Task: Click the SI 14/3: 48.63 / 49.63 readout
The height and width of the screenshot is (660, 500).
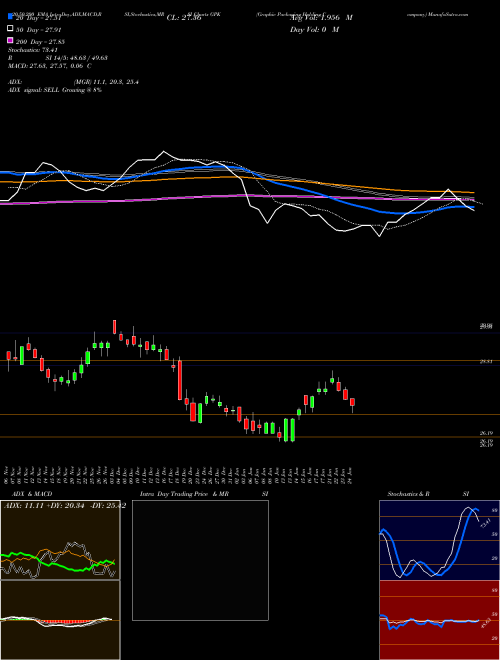Action: pos(78,58)
